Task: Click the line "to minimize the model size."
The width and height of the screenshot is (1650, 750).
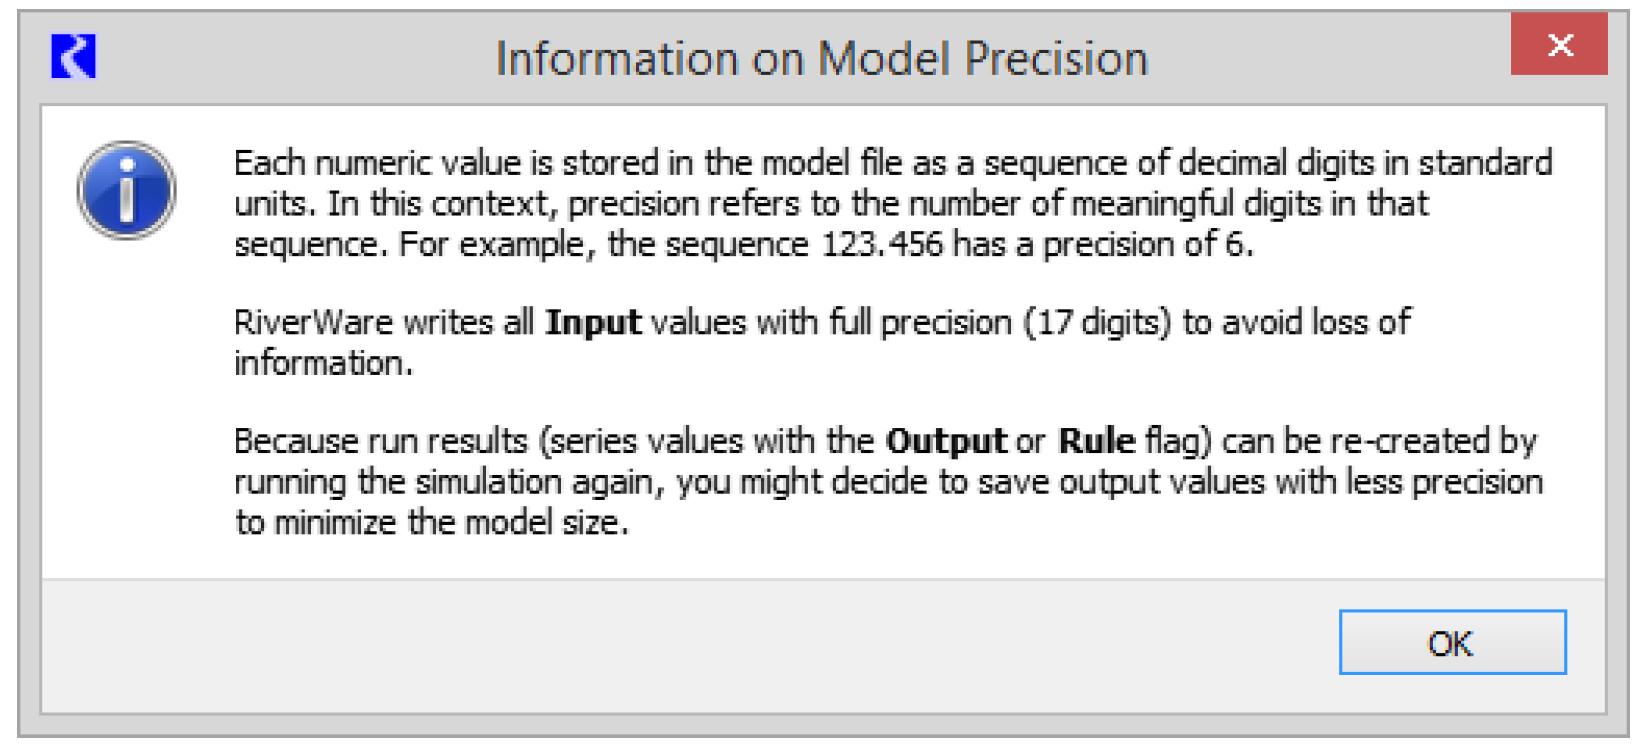Action: coord(432,522)
